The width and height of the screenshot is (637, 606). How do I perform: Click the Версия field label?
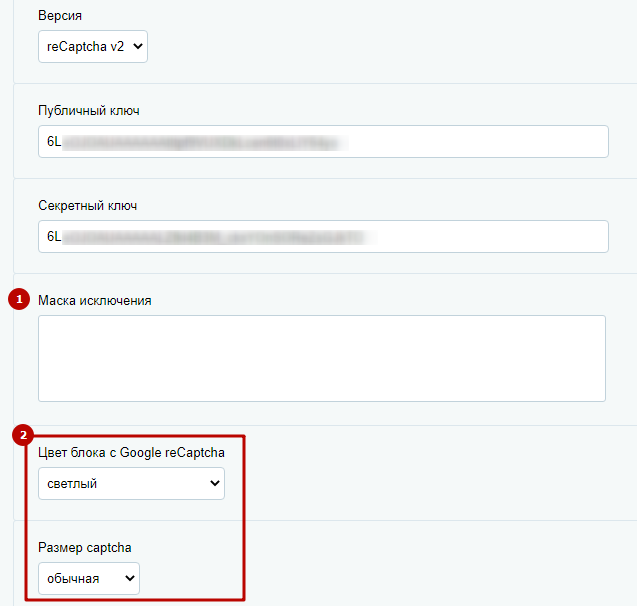click(x=60, y=15)
